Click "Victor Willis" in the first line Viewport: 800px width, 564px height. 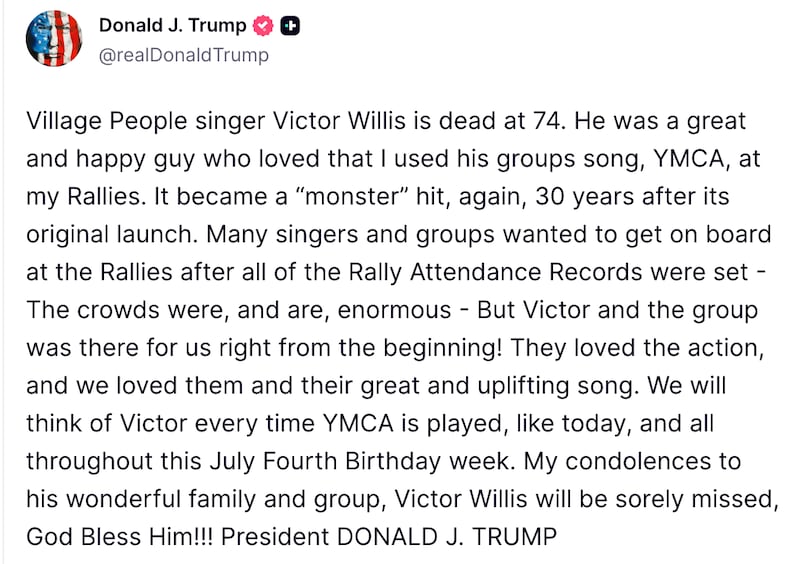point(339,121)
